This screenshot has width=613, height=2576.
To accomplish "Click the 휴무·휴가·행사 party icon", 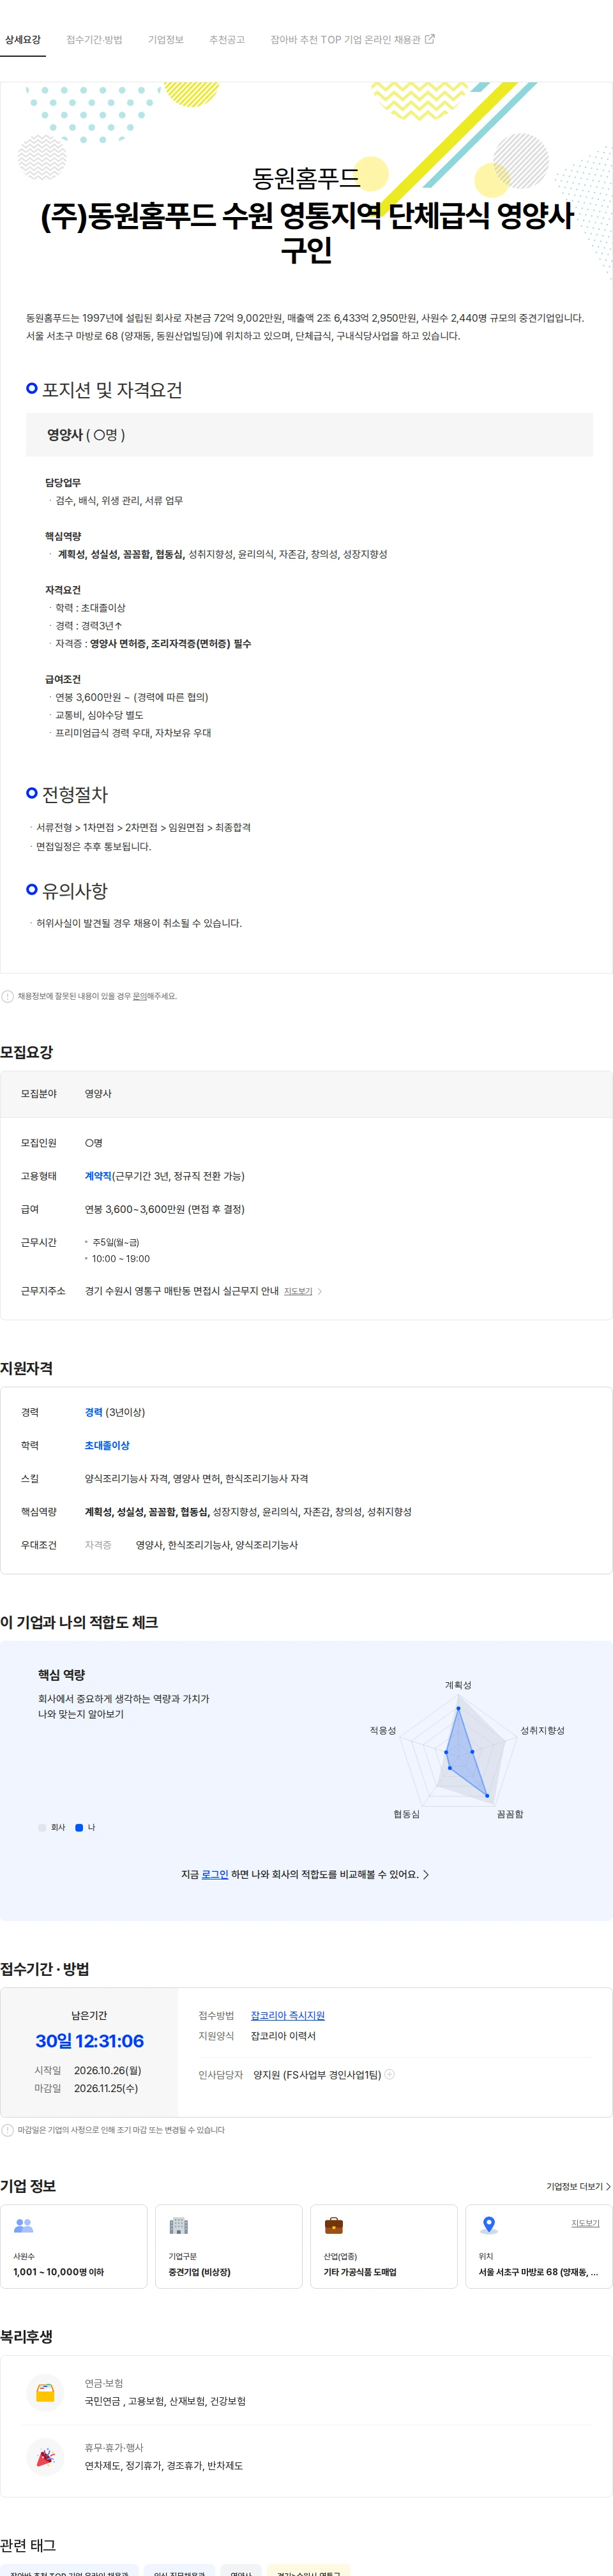I will coord(45,2457).
